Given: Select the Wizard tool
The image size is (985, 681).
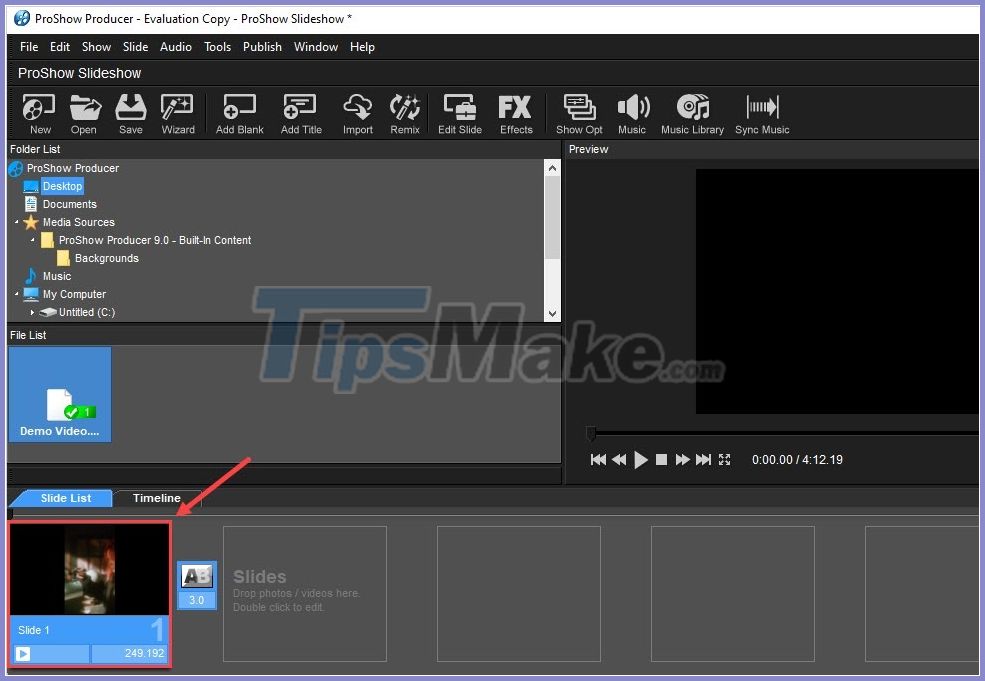Looking at the screenshot, I should [177, 112].
